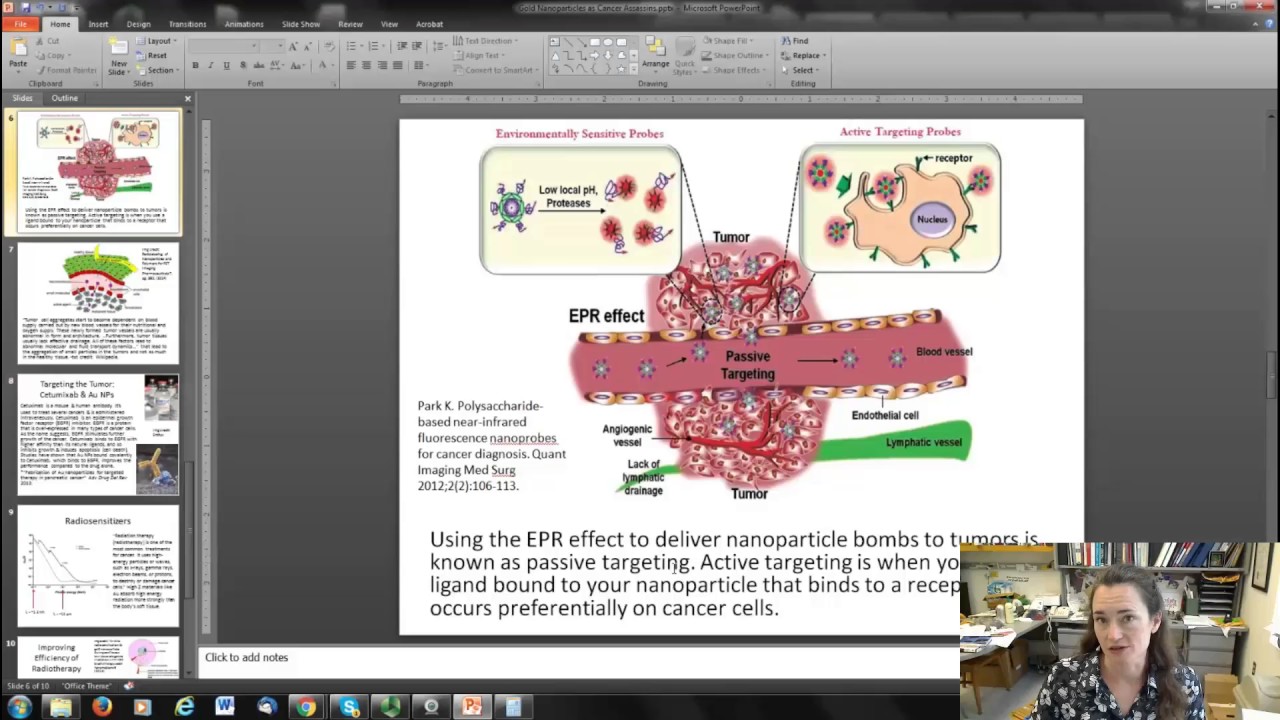The width and height of the screenshot is (1280, 720).
Task: Toggle Strikethrough formatting
Action: pos(257,65)
